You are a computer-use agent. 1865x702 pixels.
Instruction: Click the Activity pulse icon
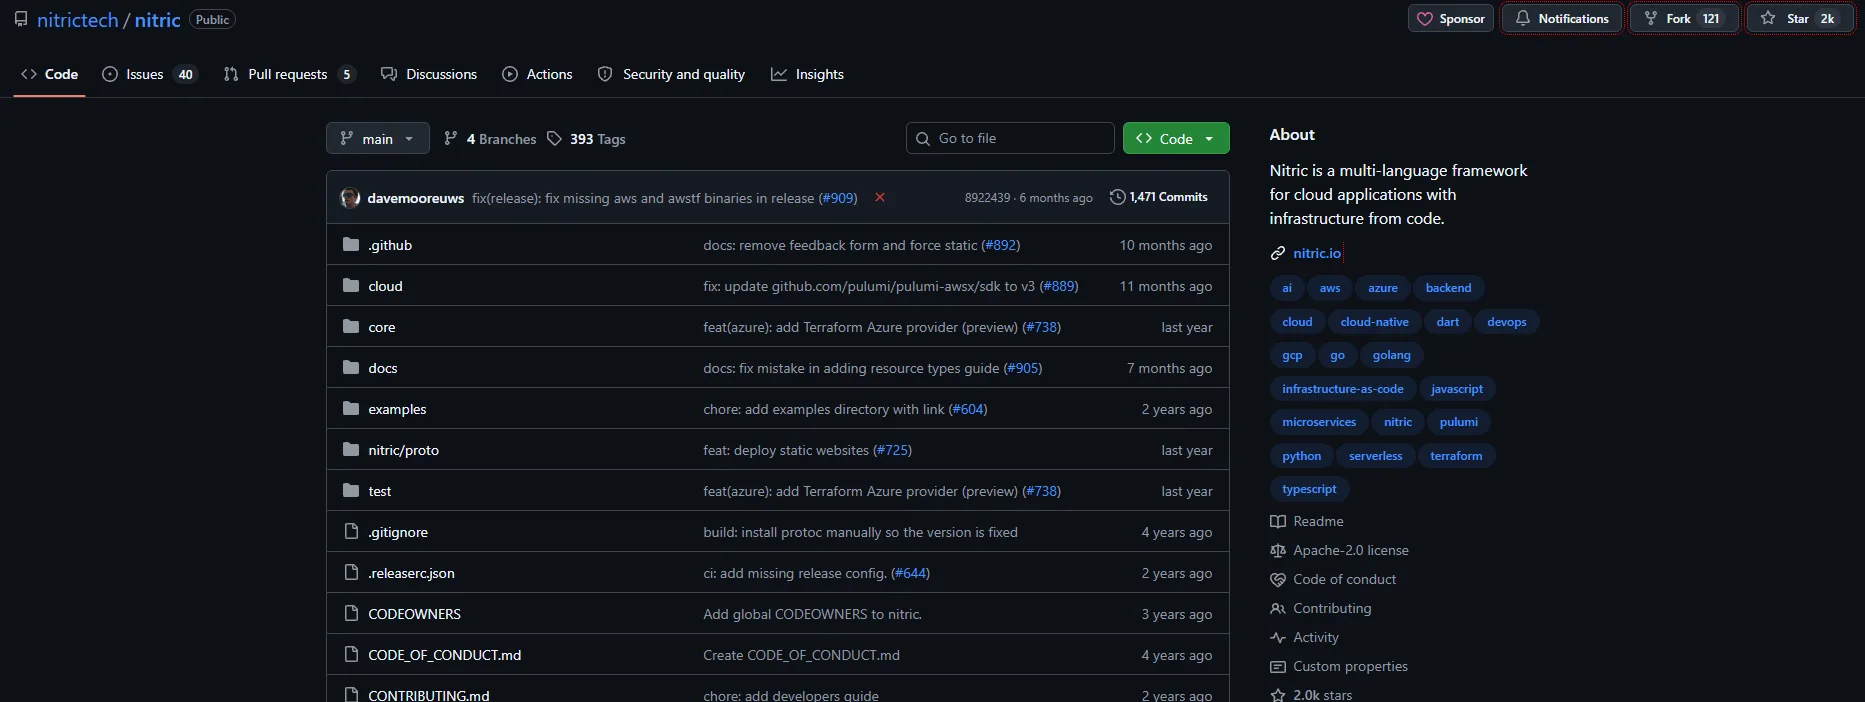(1277, 637)
